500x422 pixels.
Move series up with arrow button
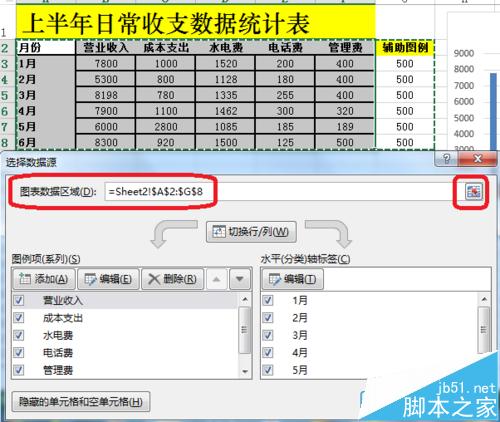216,279
